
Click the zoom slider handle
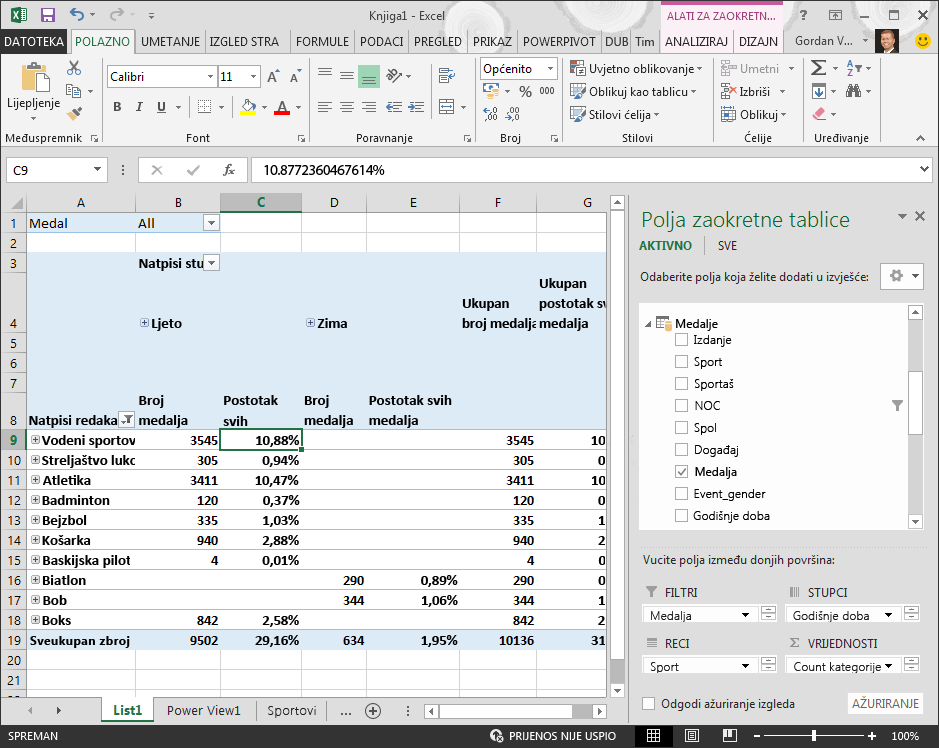[x=814, y=735]
